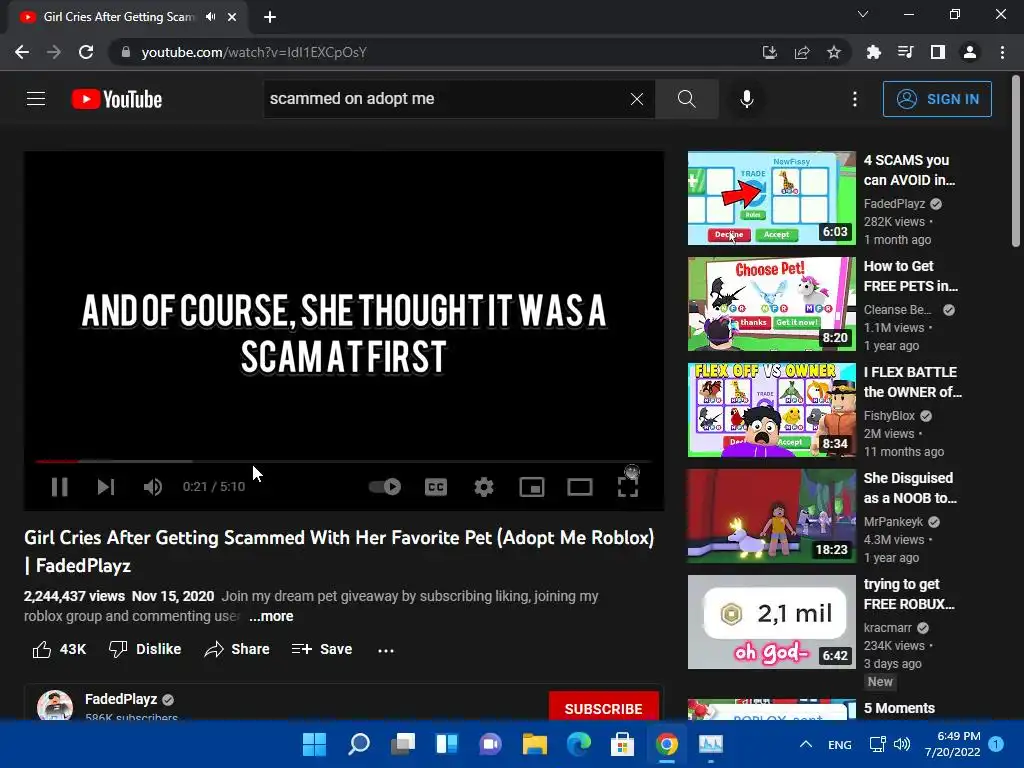Click kracmarr channel name

point(888,628)
